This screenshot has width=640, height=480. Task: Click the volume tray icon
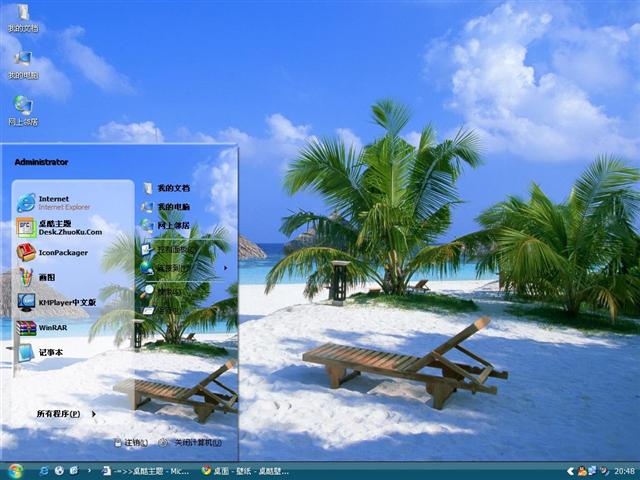tap(603, 471)
